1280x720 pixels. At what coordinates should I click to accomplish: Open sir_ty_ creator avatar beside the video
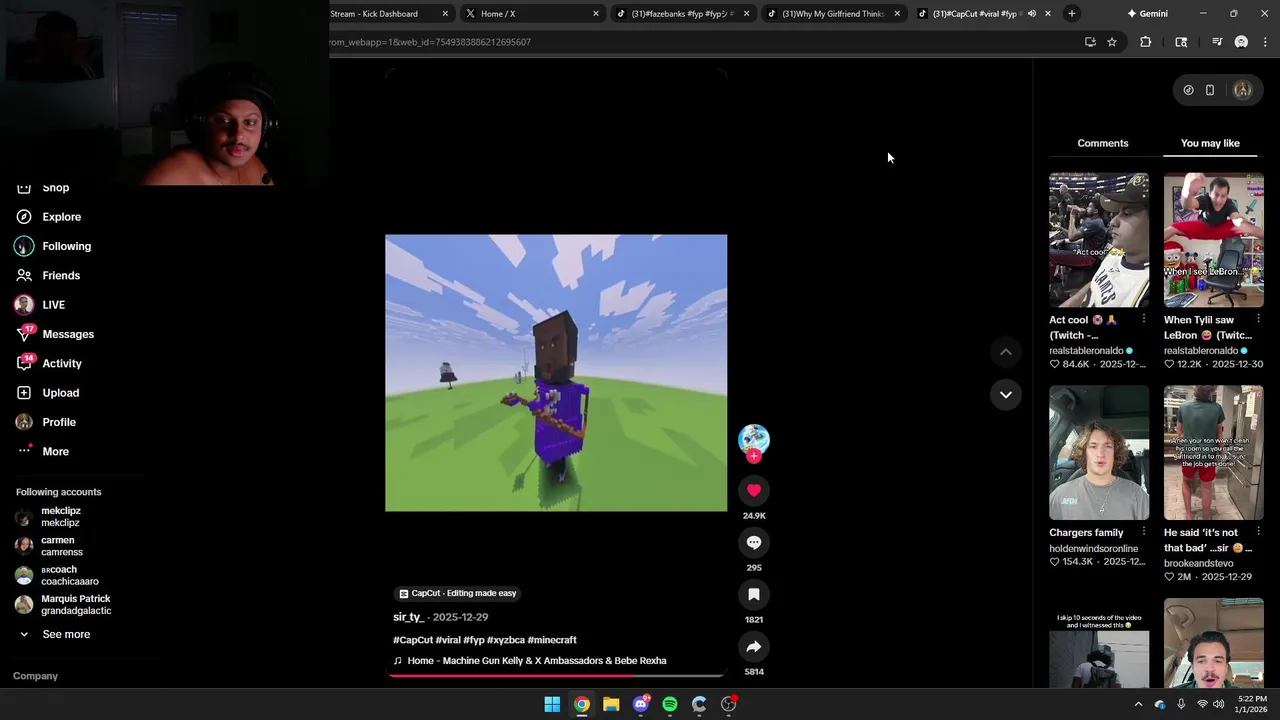pos(754,439)
